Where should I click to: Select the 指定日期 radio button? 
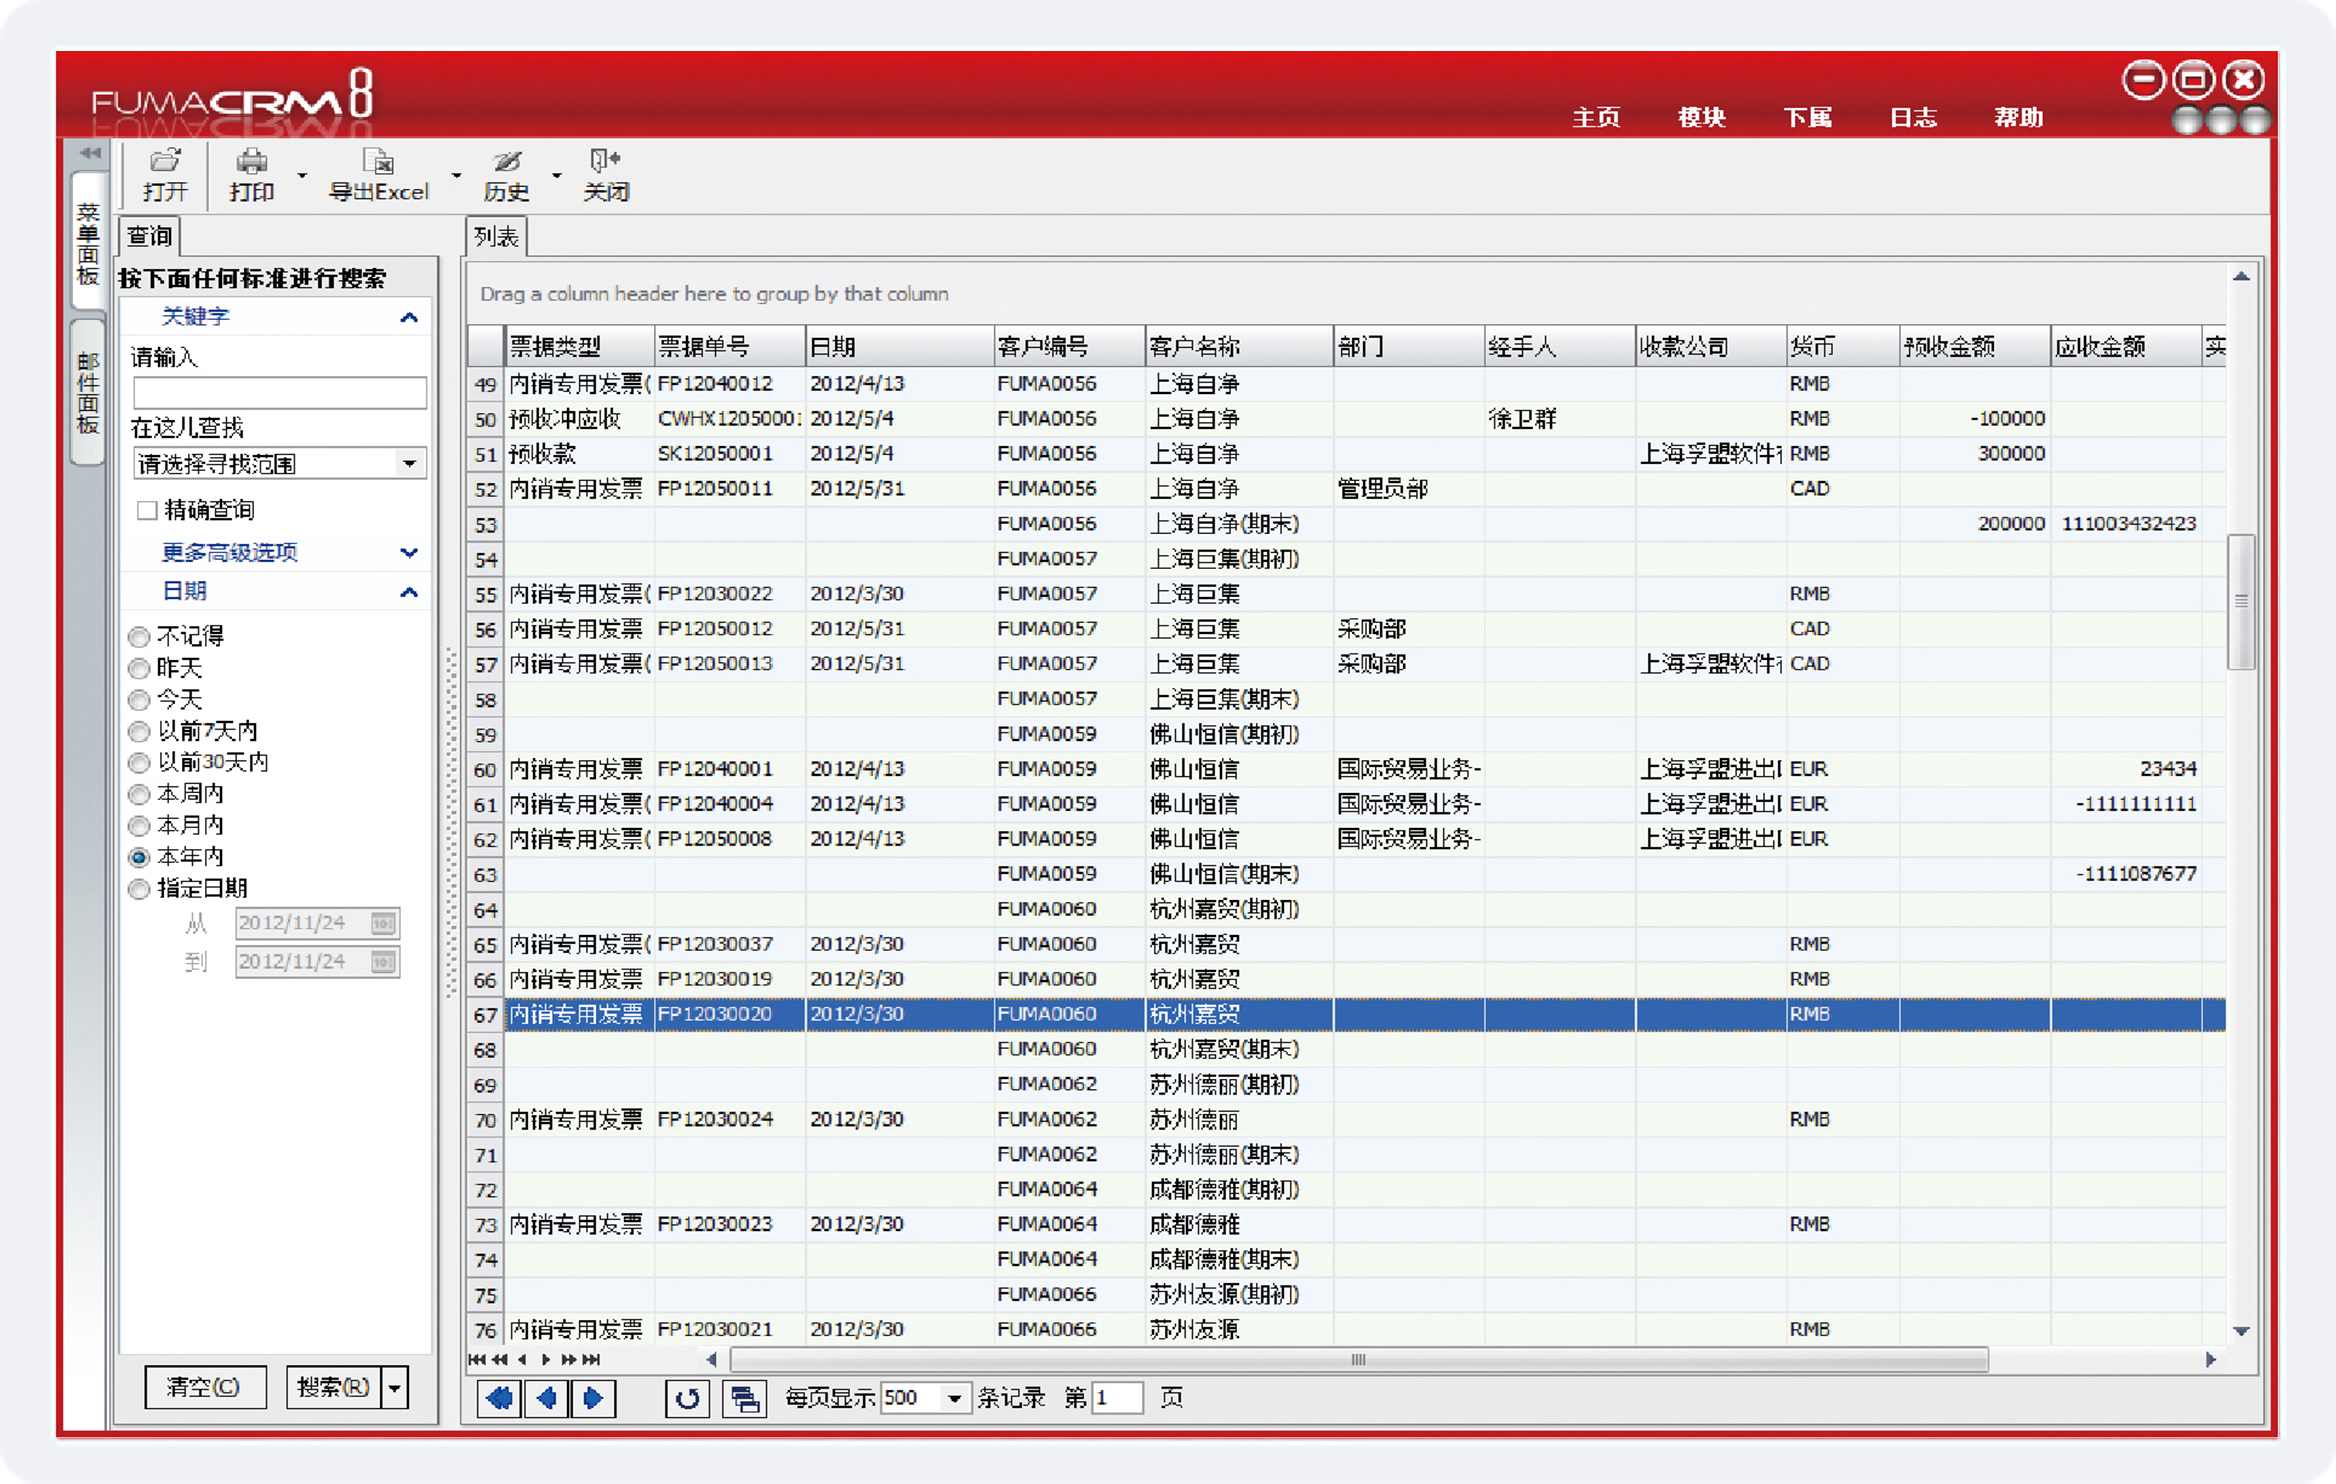[x=140, y=889]
